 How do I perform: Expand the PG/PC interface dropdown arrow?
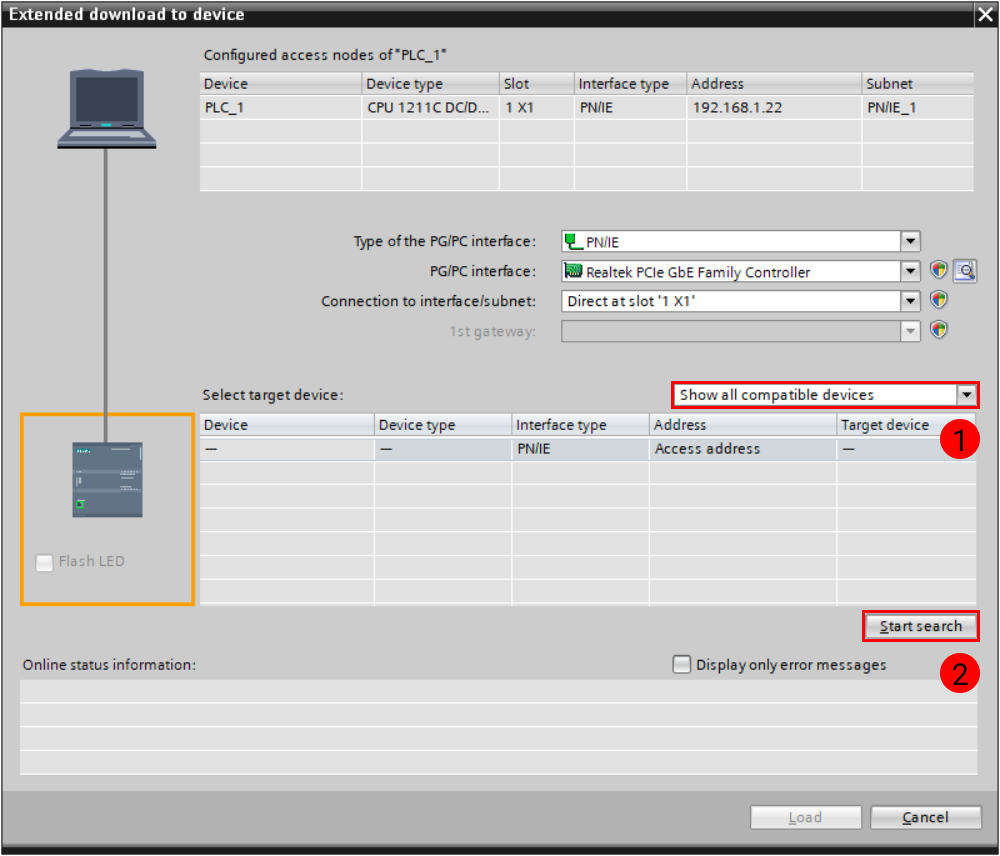(x=910, y=271)
